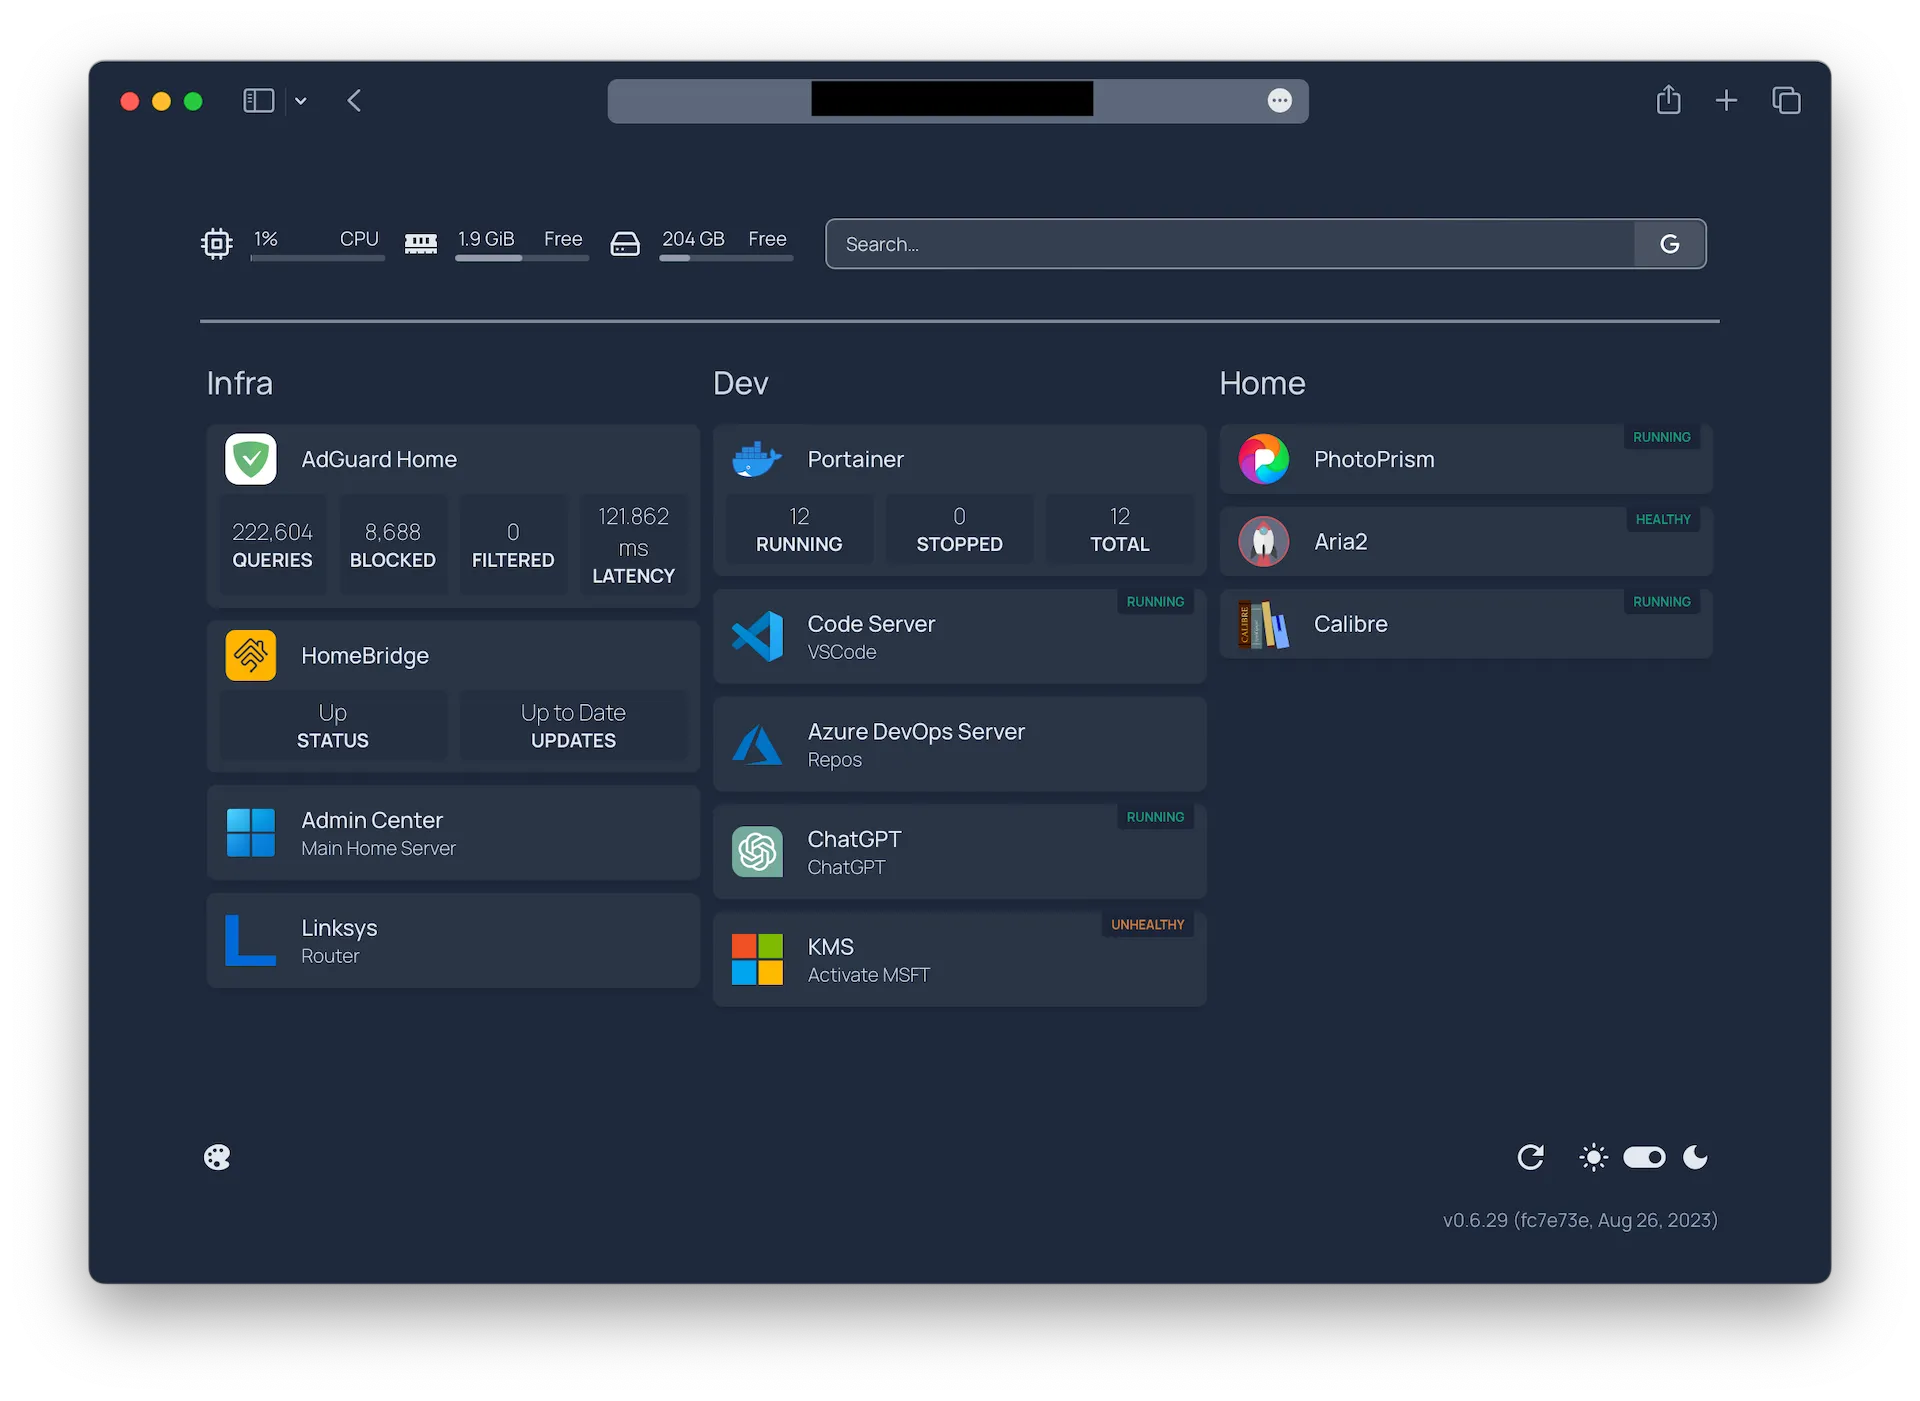Click the HomeBridge orange icon

point(251,655)
